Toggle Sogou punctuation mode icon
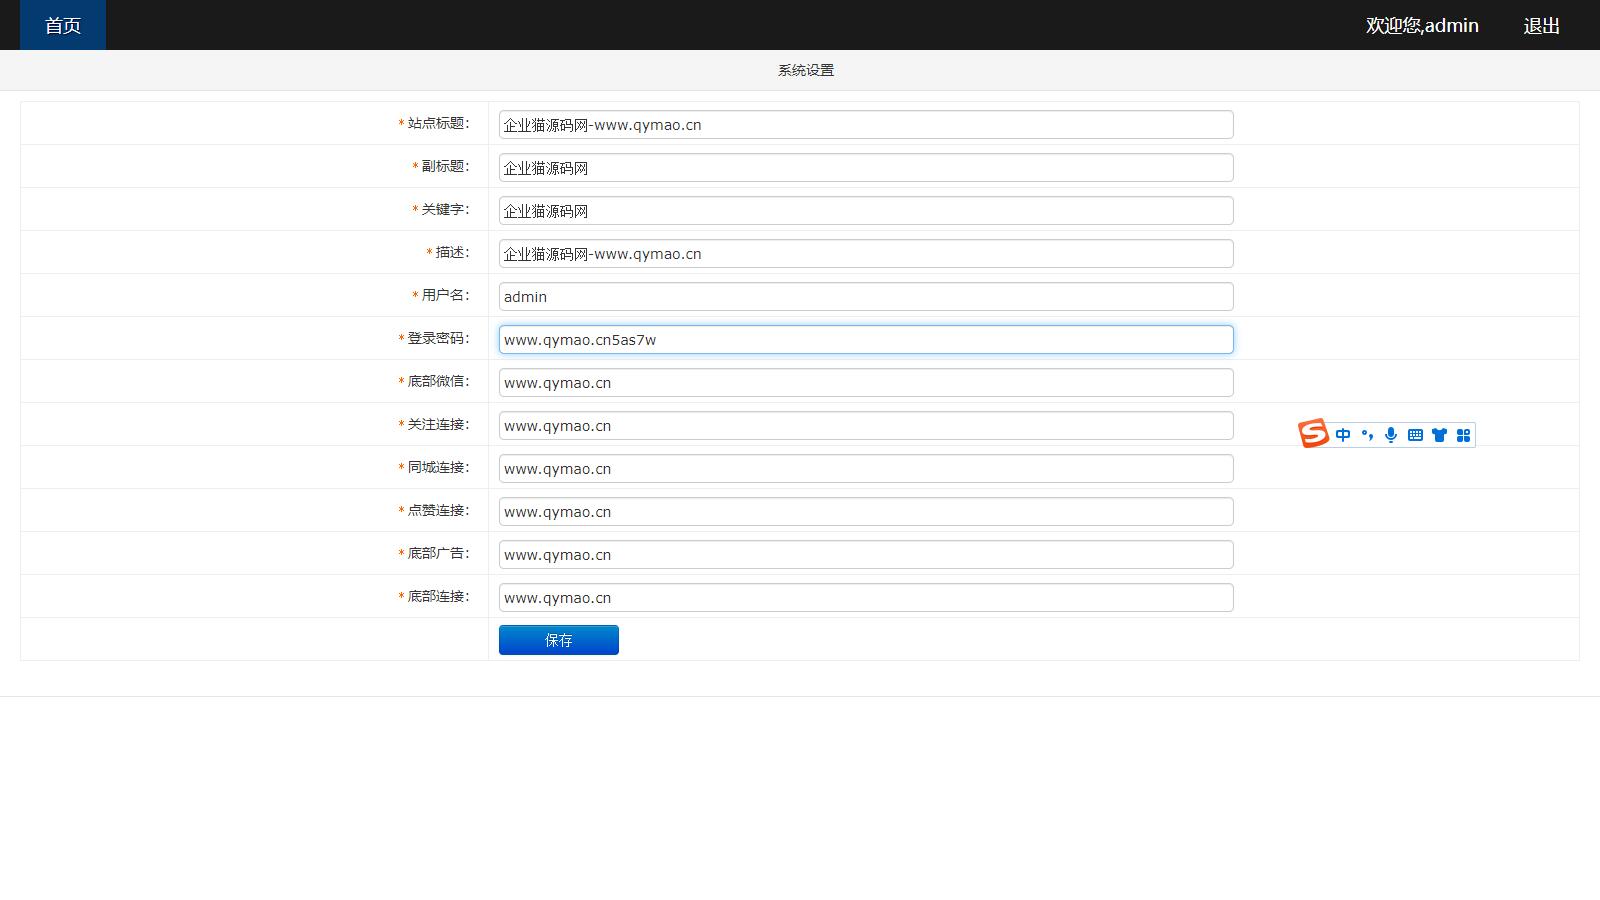Viewport: 1600px width, 900px height. point(1367,435)
